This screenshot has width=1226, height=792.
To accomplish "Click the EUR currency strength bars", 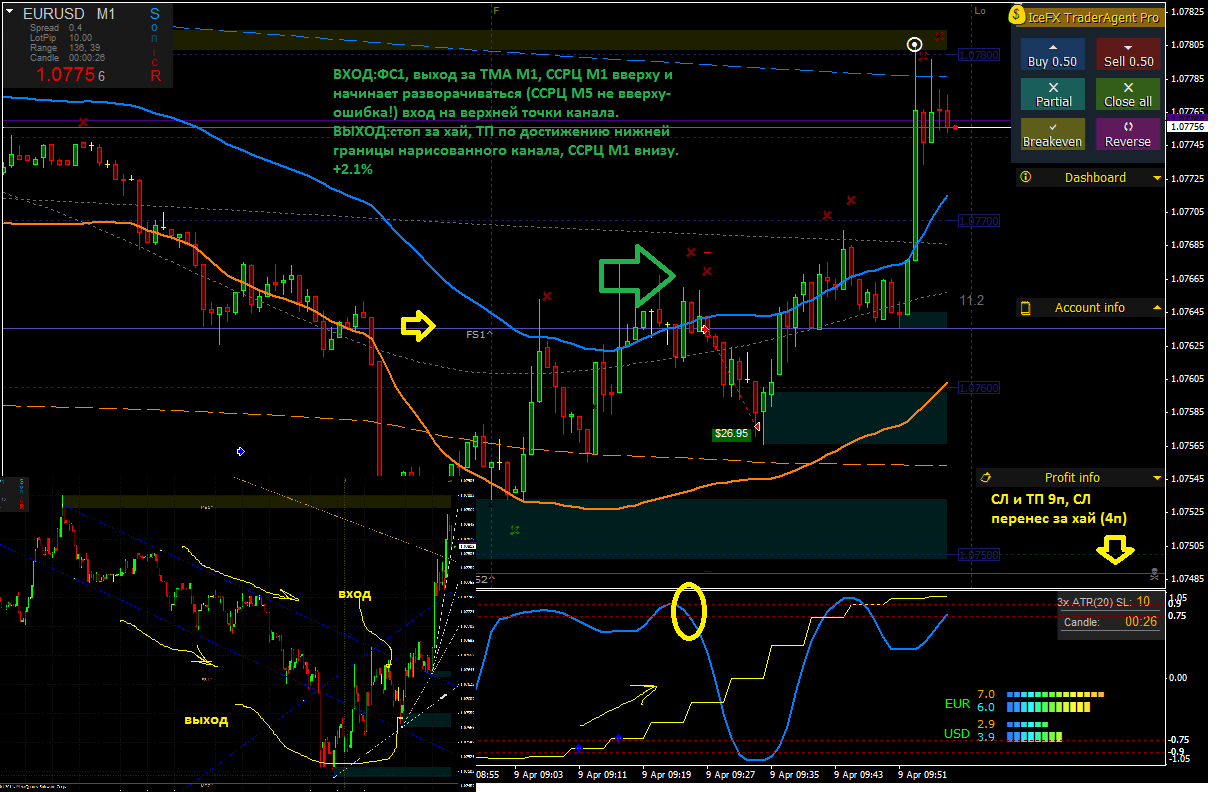I will (1054, 700).
